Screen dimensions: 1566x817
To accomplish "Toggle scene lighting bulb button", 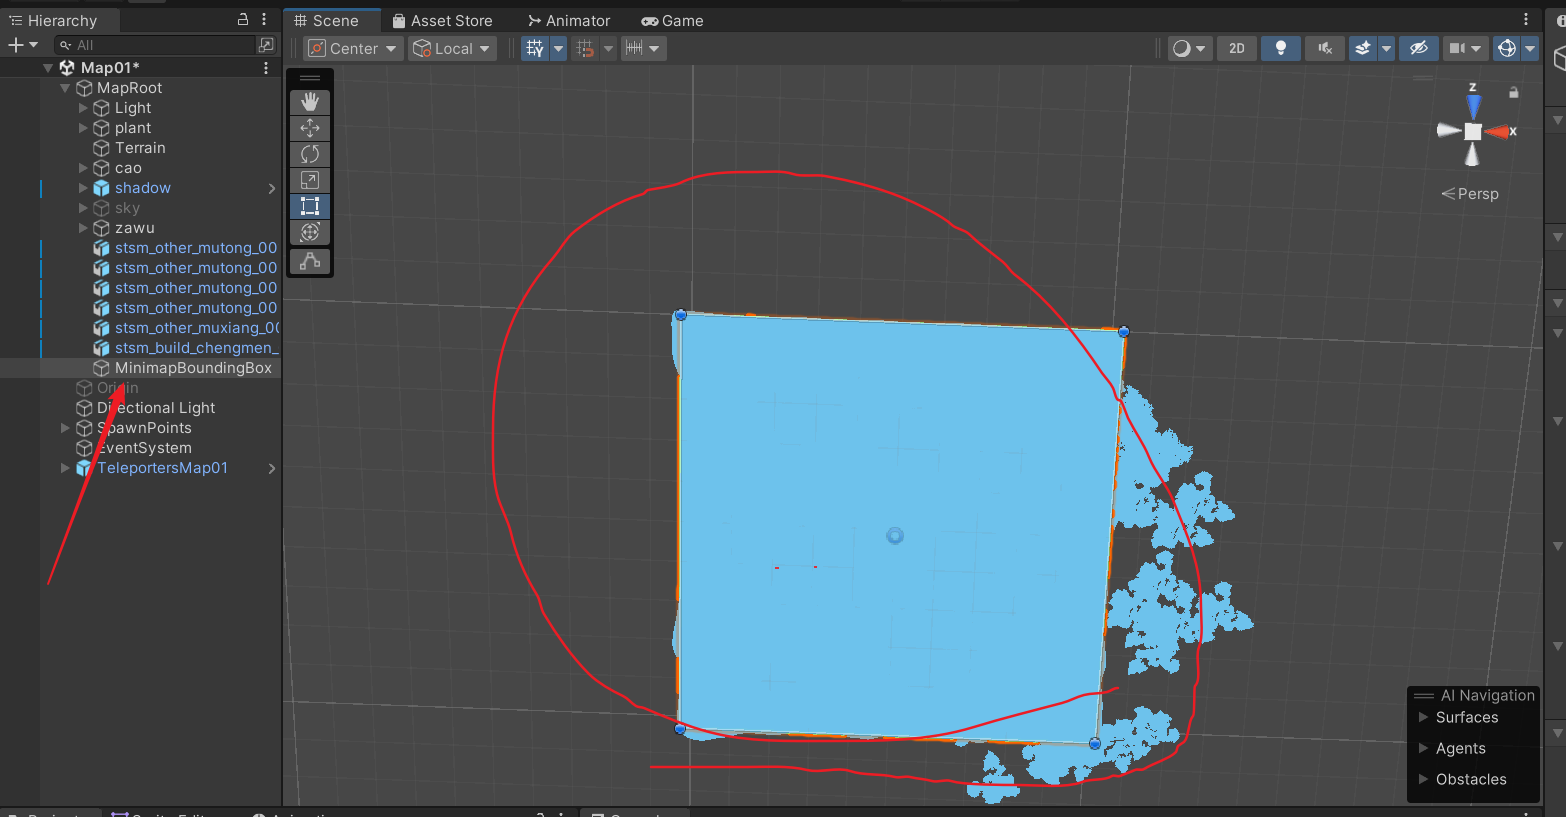I will (1280, 49).
